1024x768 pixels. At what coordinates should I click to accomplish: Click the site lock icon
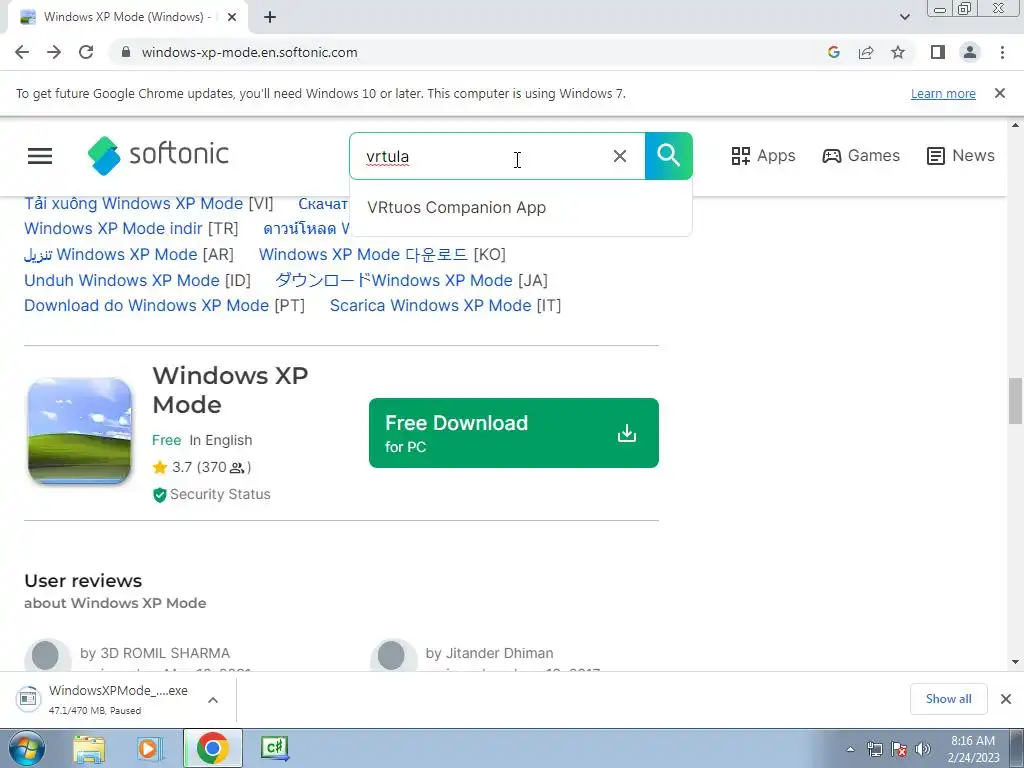tap(126, 52)
